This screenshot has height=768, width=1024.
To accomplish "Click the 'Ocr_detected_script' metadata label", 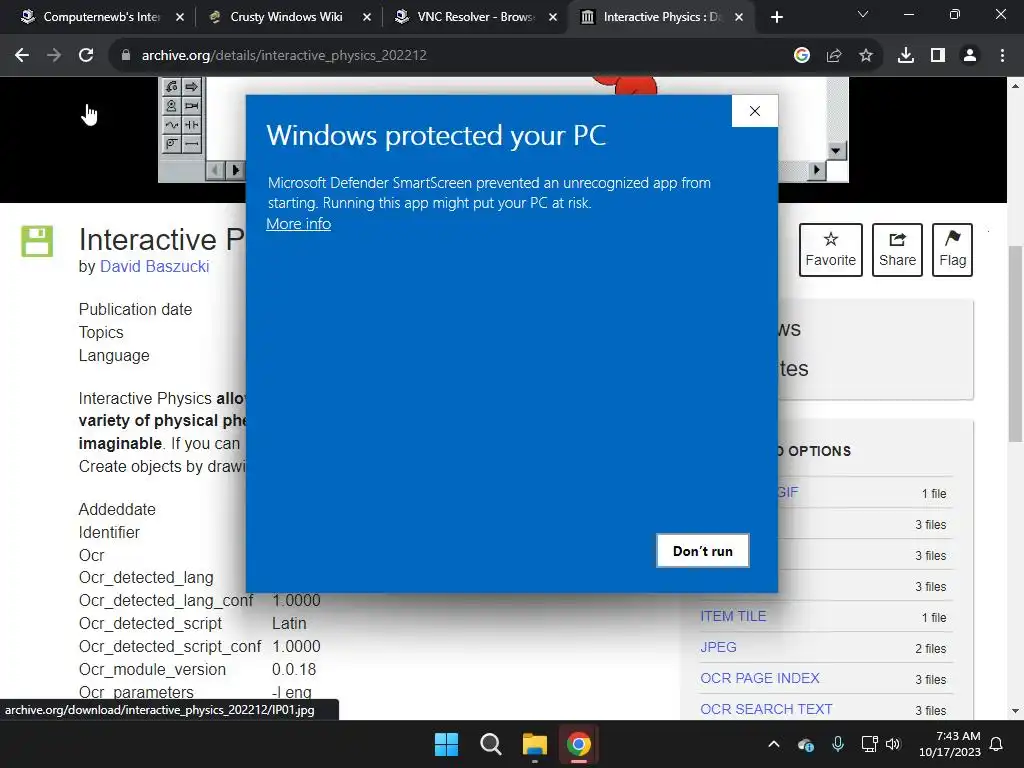I will [x=150, y=624].
